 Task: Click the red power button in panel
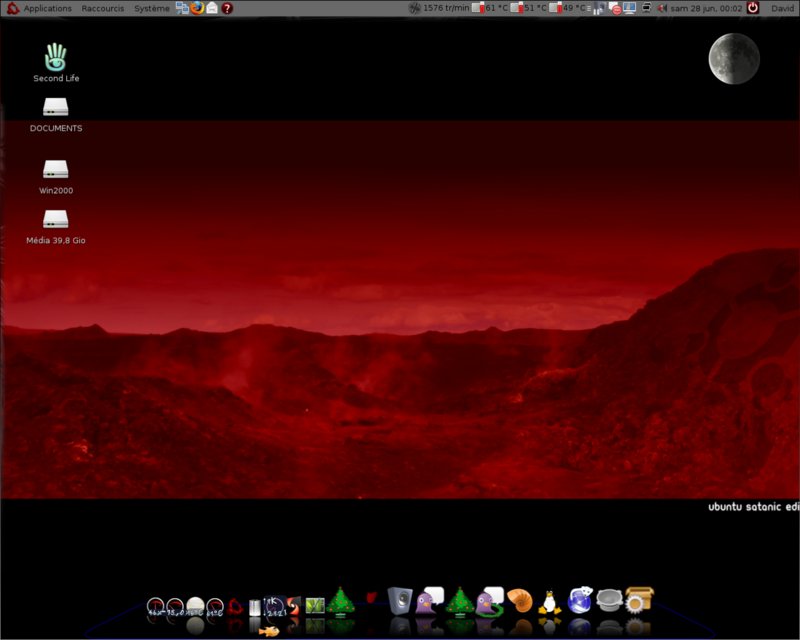pyautogui.click(x=752, y=8)
